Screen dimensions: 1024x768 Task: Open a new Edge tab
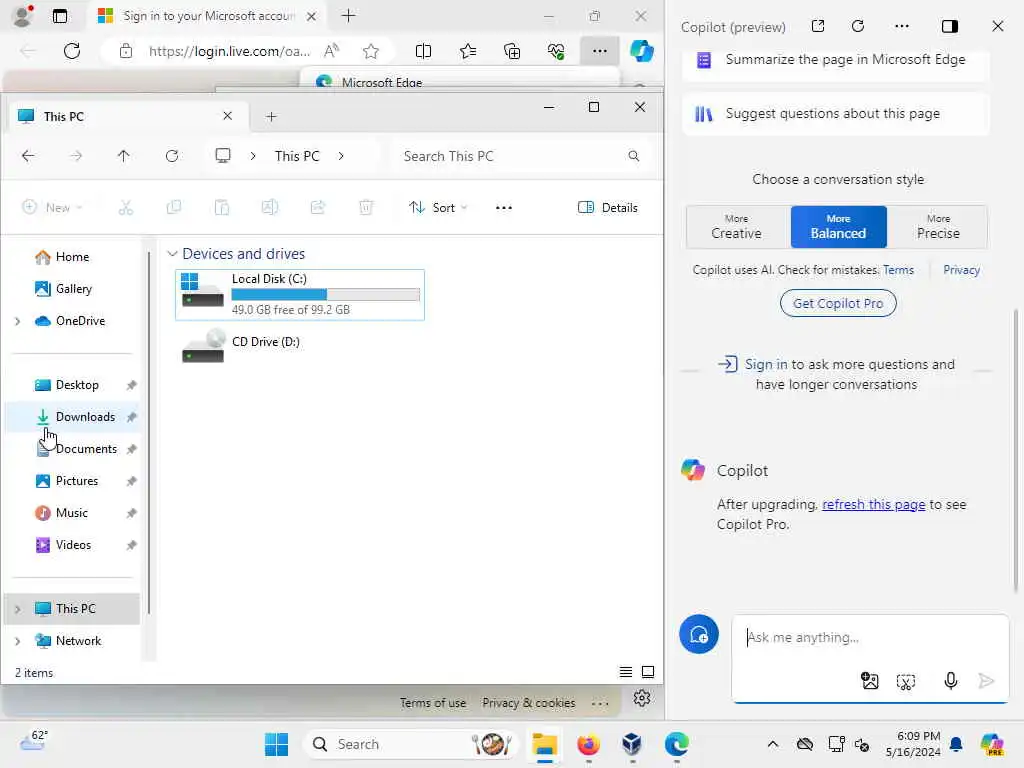(349, 16)
